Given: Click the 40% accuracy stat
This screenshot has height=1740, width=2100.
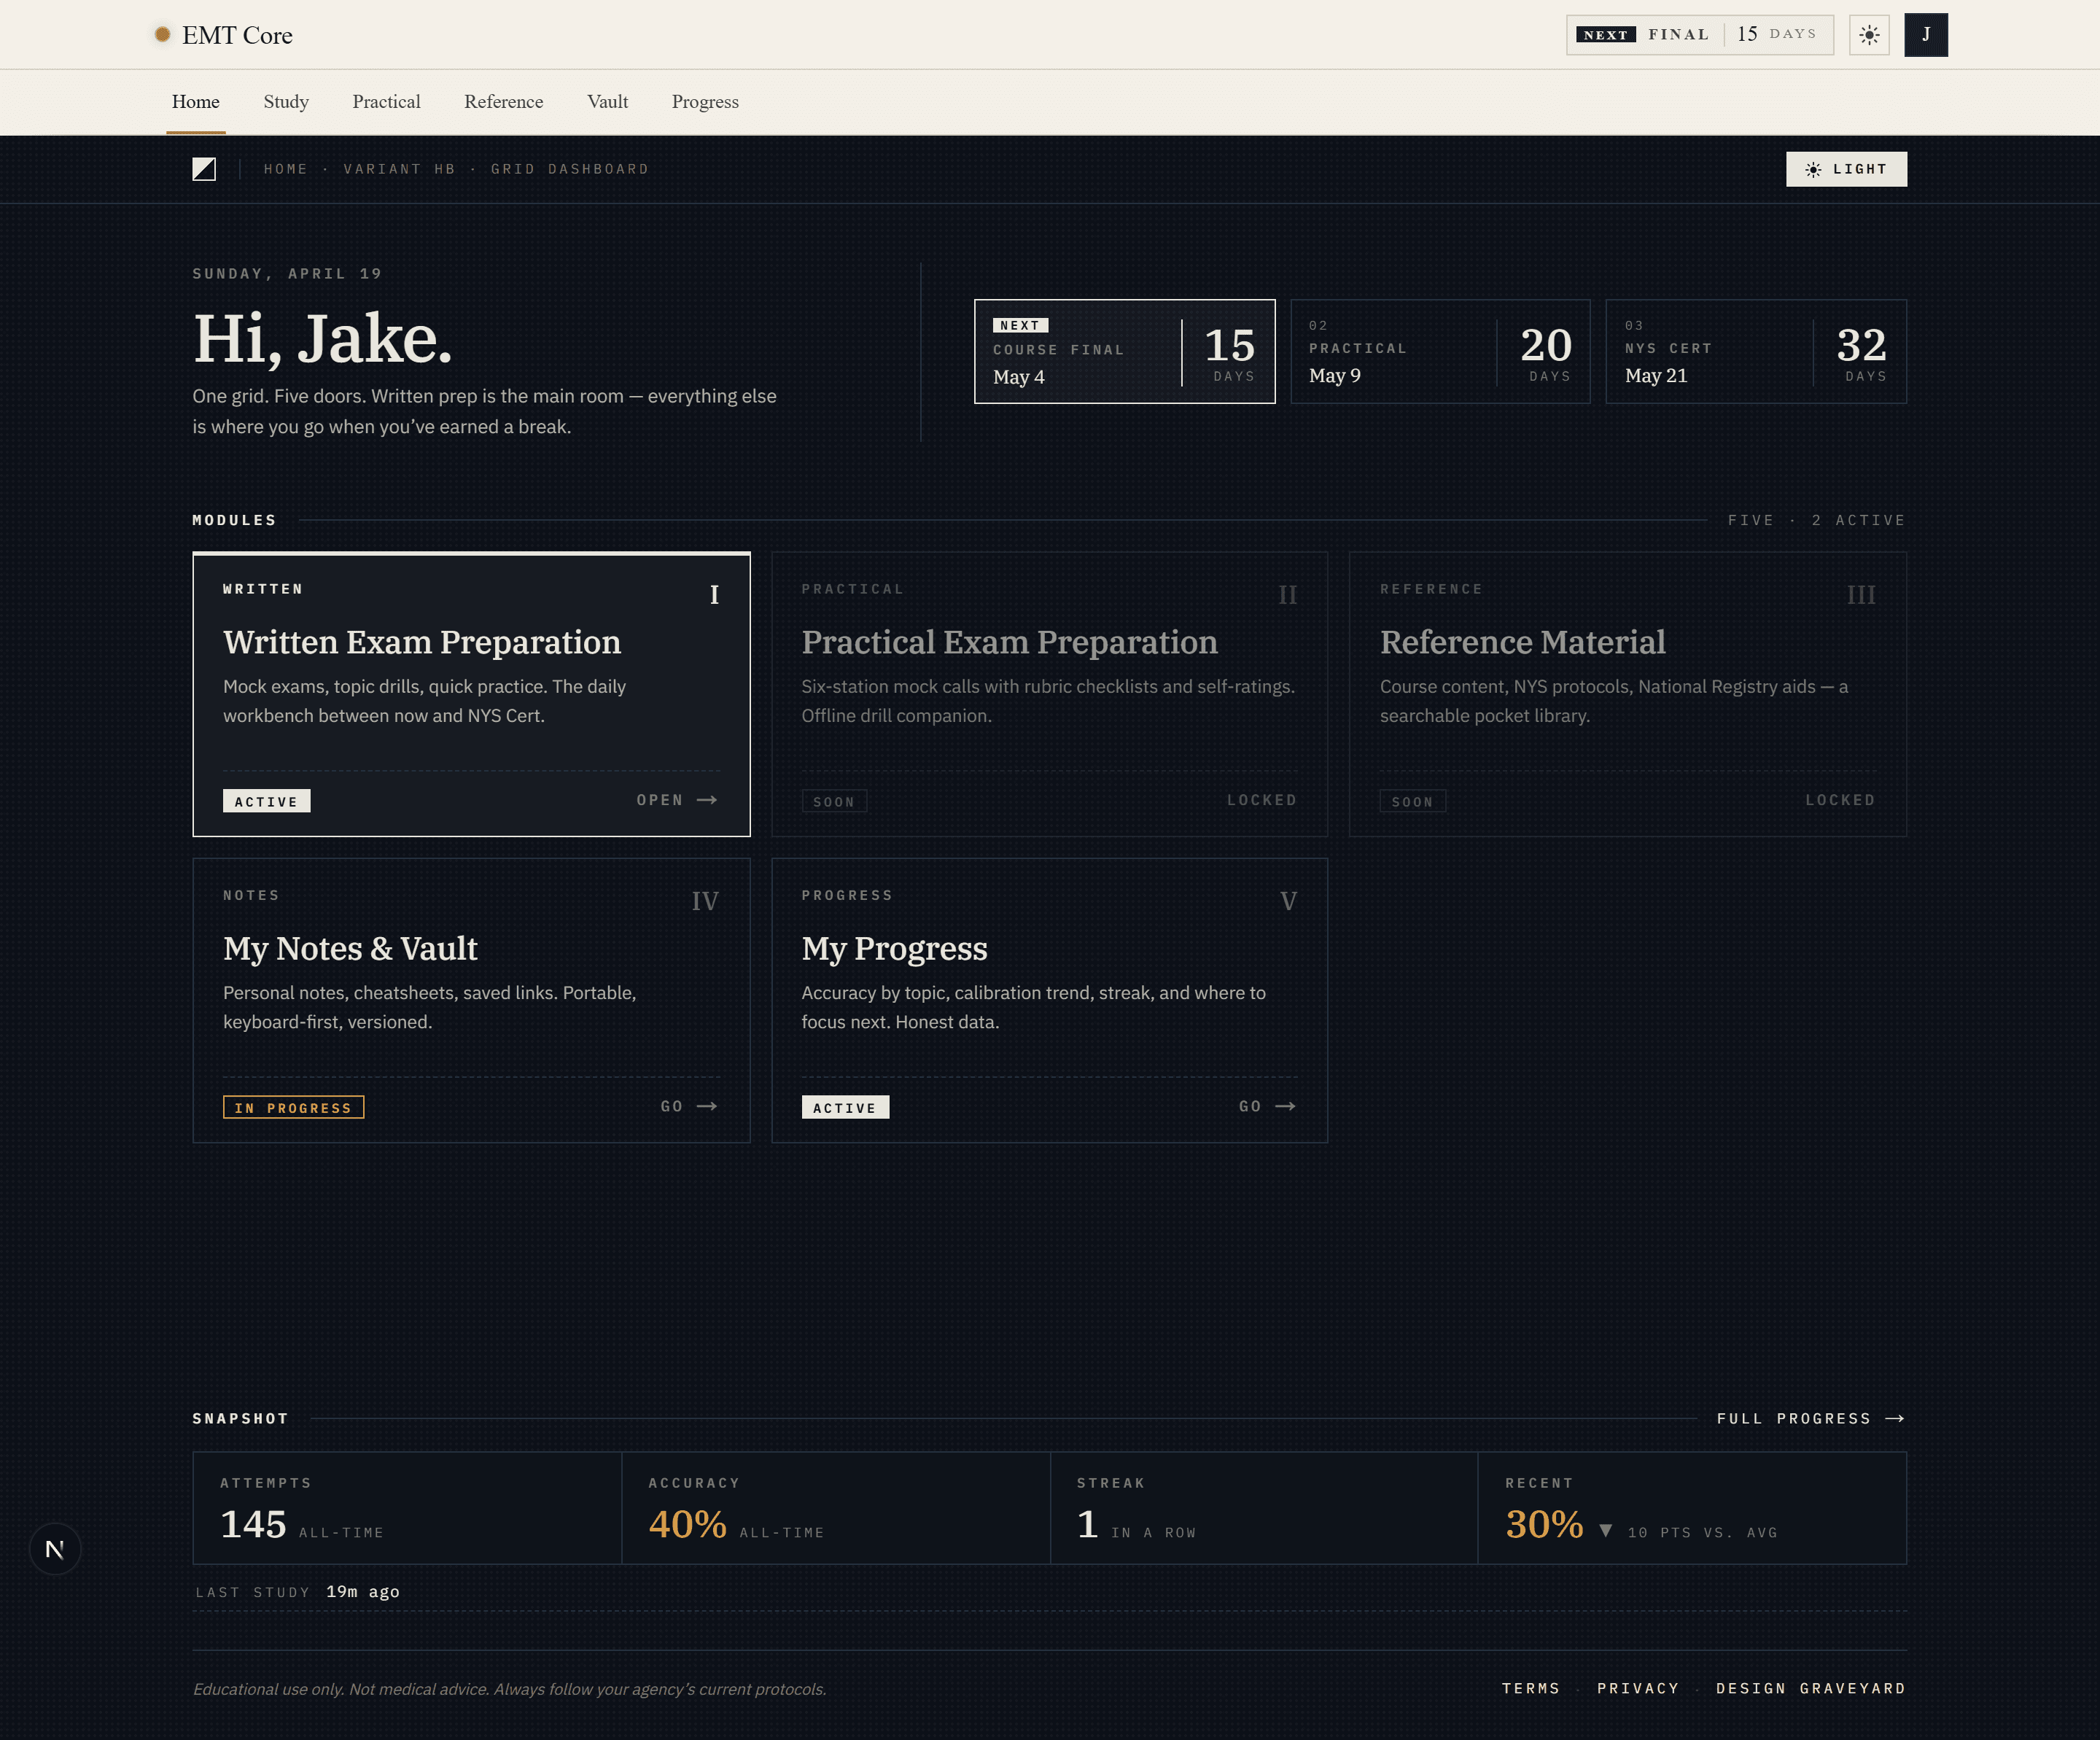Looking at the screenshot, I should coord(836,1508).
